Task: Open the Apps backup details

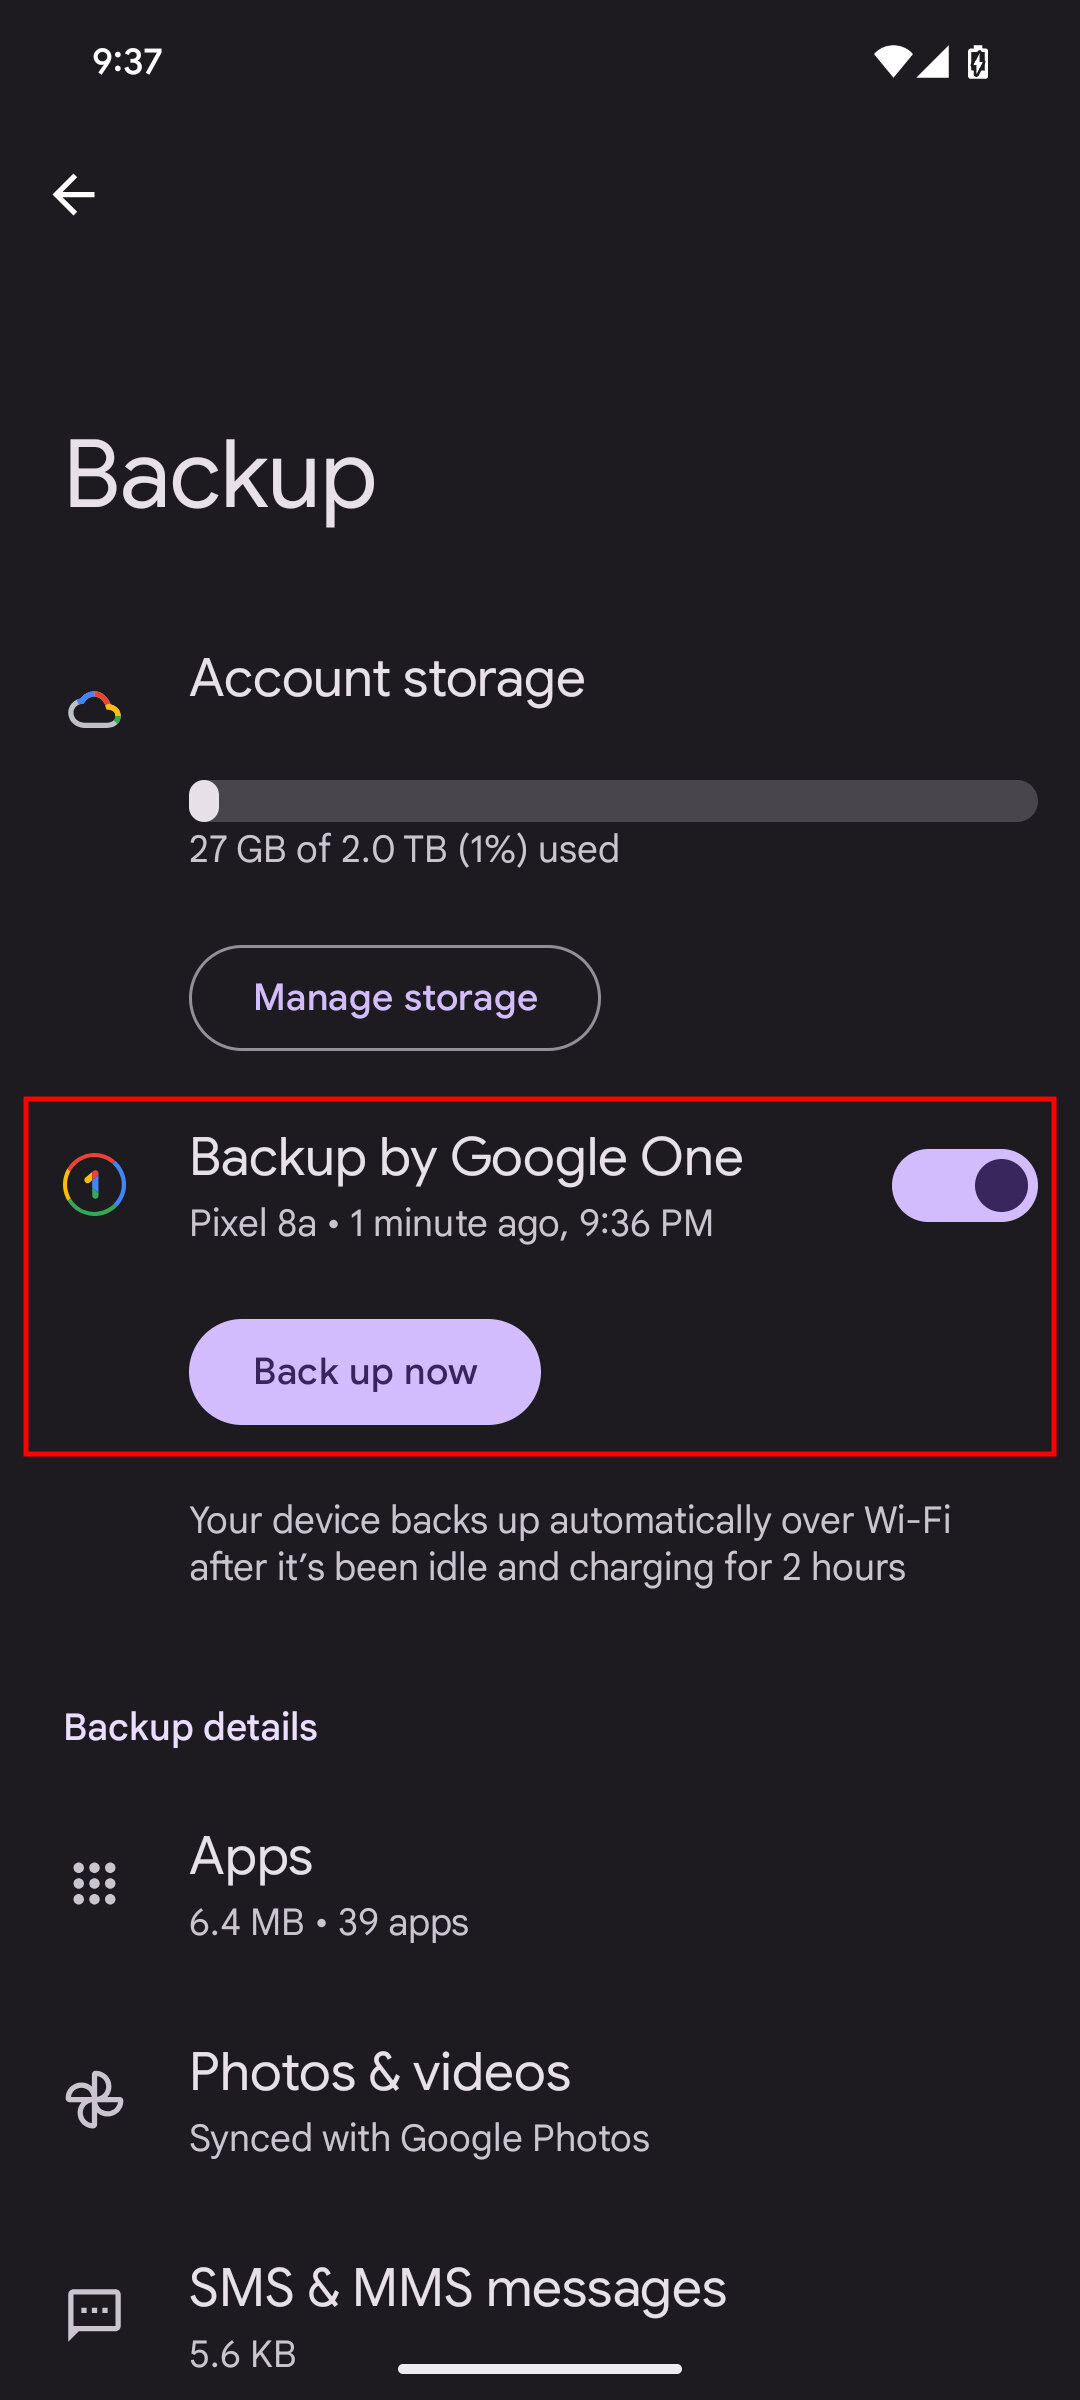Action: (x=330, y=1886)
